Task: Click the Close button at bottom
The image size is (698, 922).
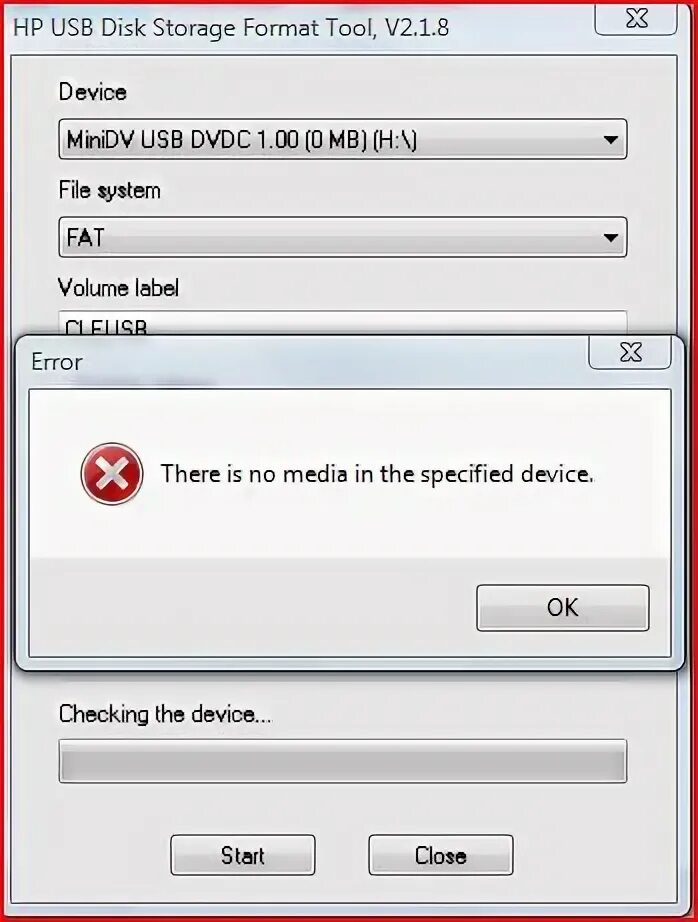Action: pyautogui.click(x=440, y=855)
